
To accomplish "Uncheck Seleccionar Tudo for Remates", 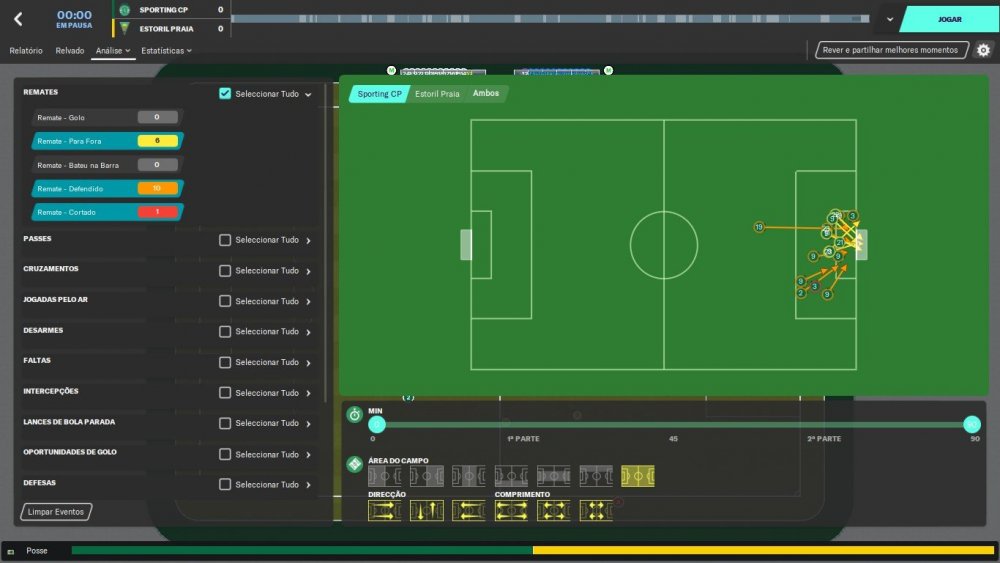I will [224, 94].
